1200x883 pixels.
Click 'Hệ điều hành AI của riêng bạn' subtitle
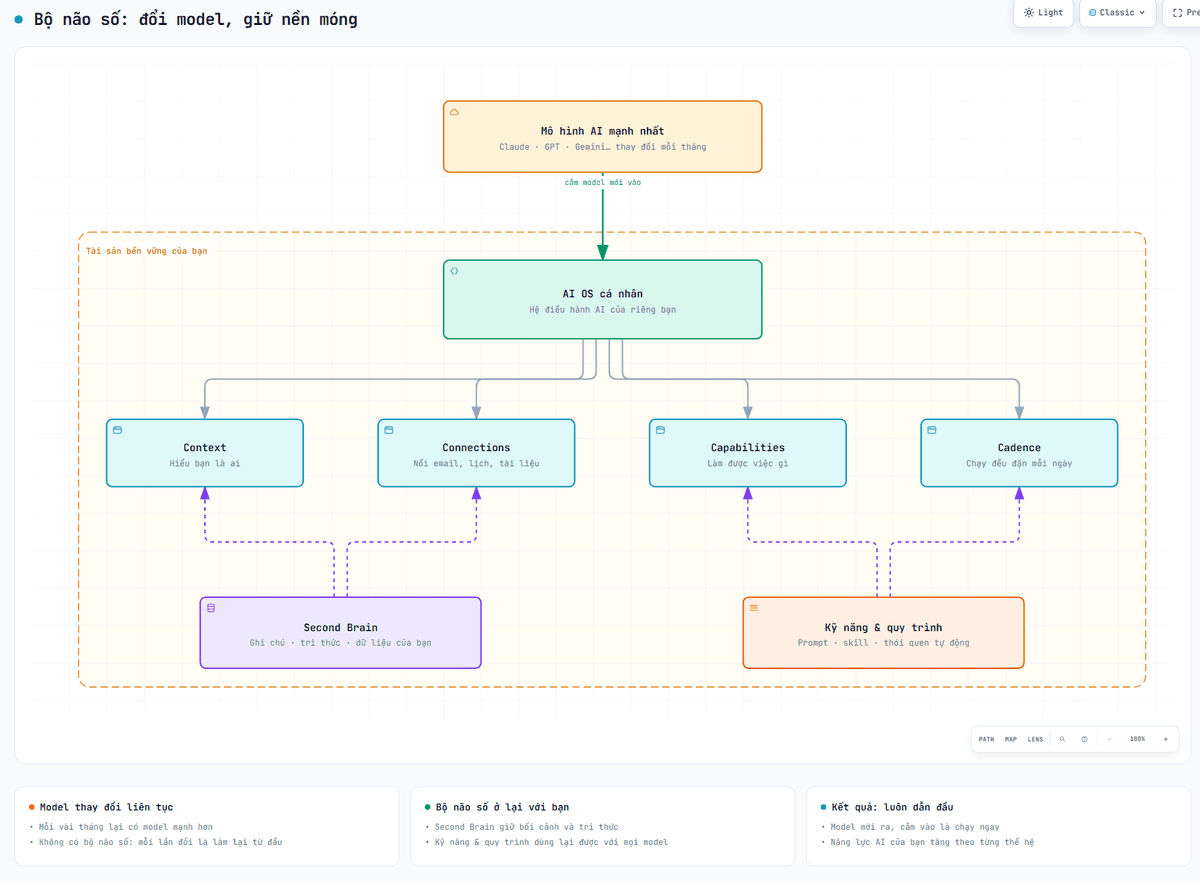603,310
